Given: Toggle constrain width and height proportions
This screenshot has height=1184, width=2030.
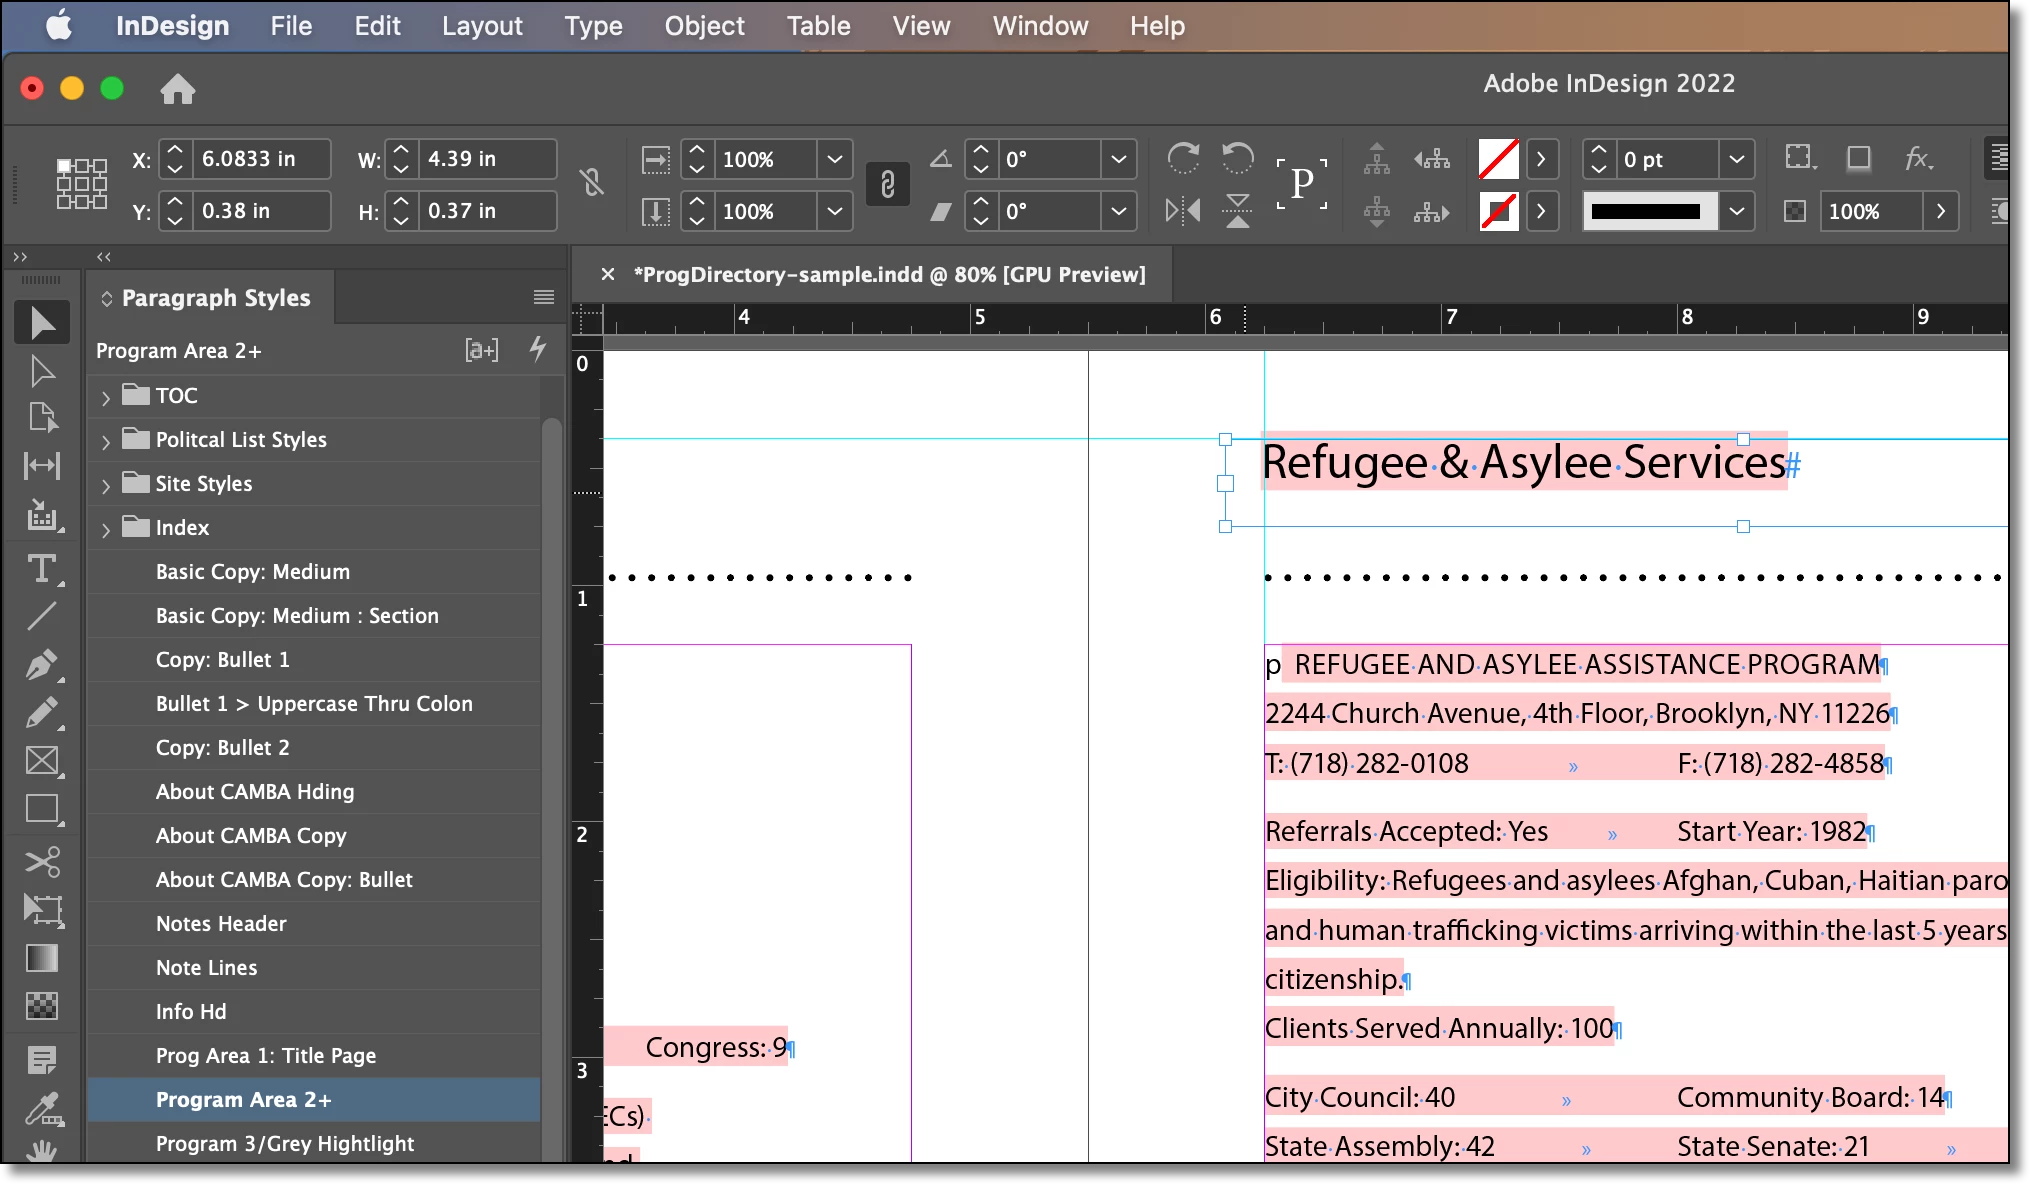Looking at the screenshot, I should point(592,183).
